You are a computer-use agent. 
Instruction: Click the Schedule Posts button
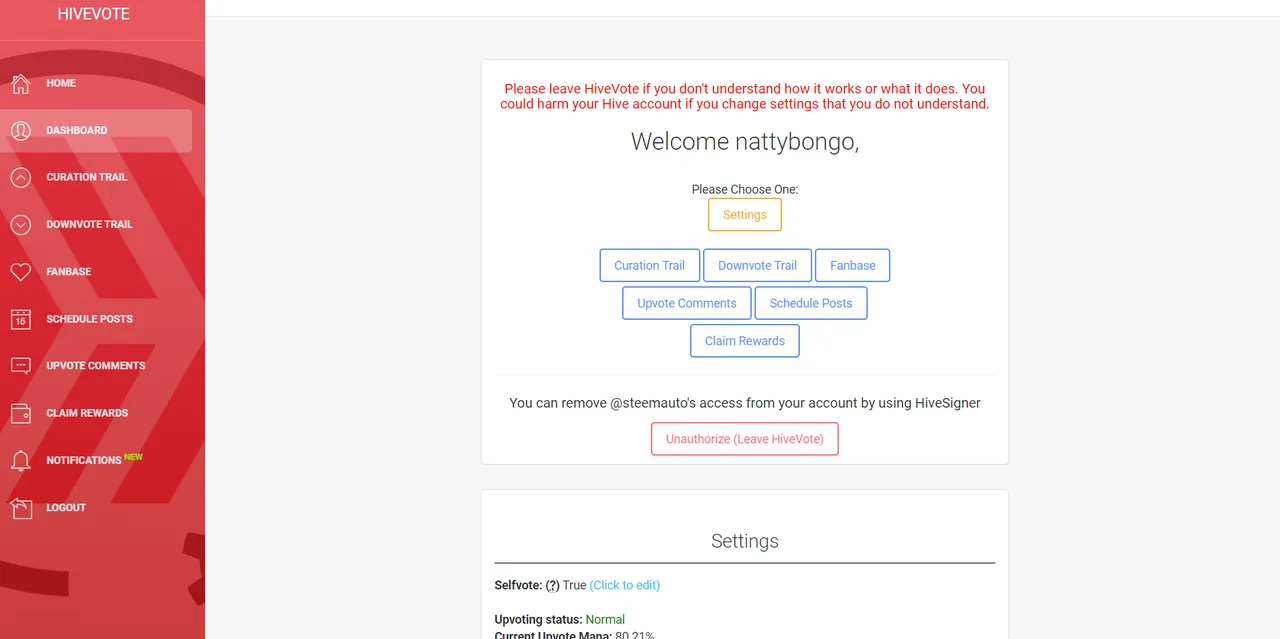(x=811, y=303)
